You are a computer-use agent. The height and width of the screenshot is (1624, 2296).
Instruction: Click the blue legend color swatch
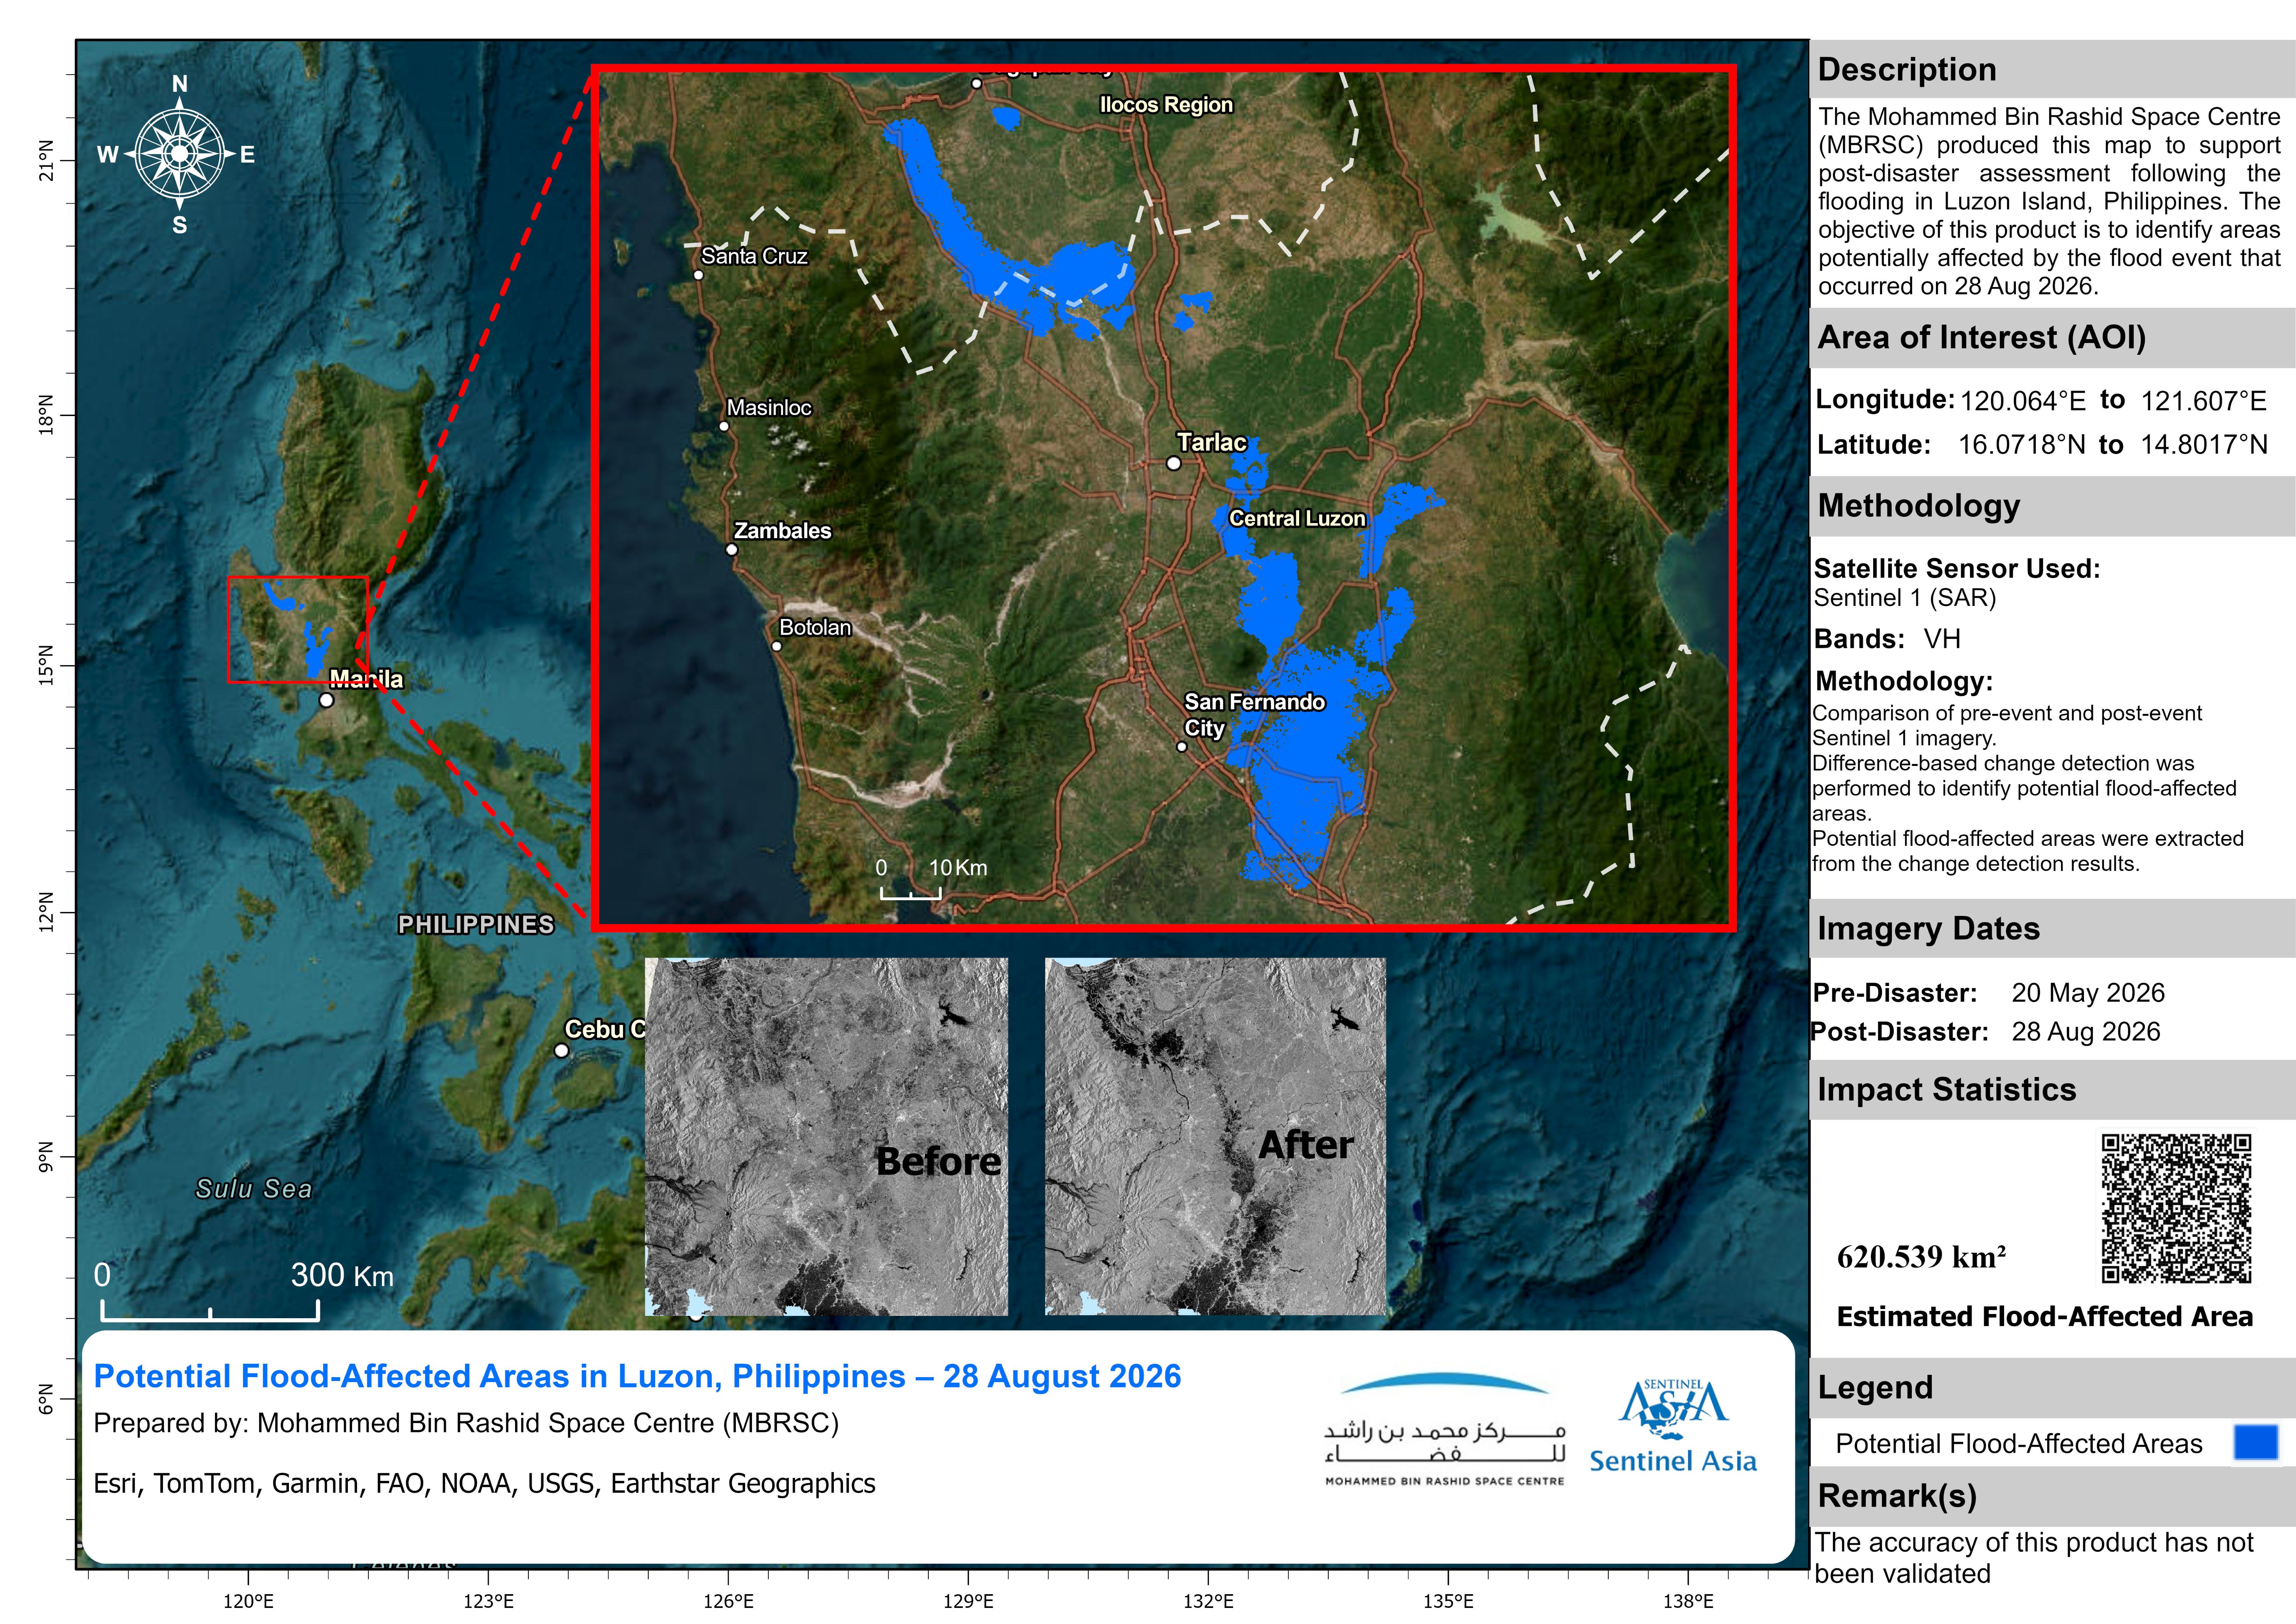pyautogui.click(x=2256, y=1442)
